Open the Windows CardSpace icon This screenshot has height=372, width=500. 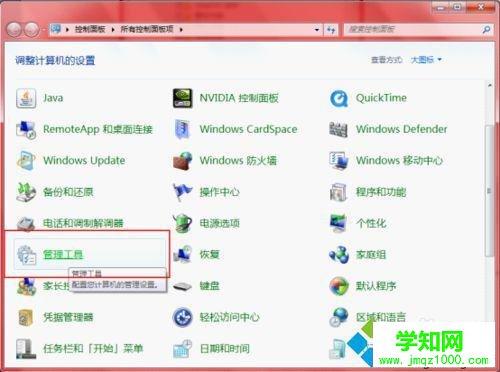pyautogui.click(x=182, y=129)
